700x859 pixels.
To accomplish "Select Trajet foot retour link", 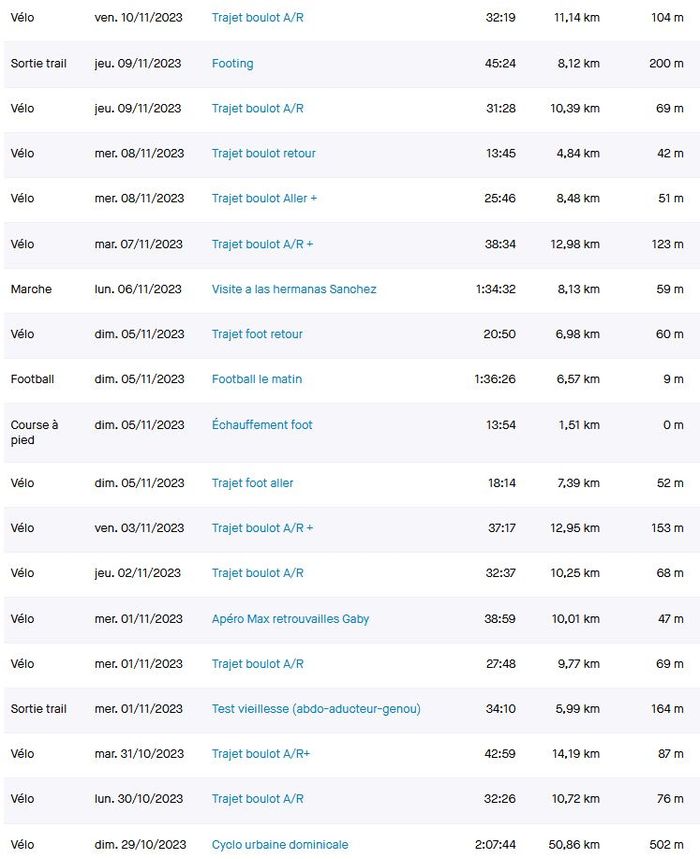I will point(257,334).
